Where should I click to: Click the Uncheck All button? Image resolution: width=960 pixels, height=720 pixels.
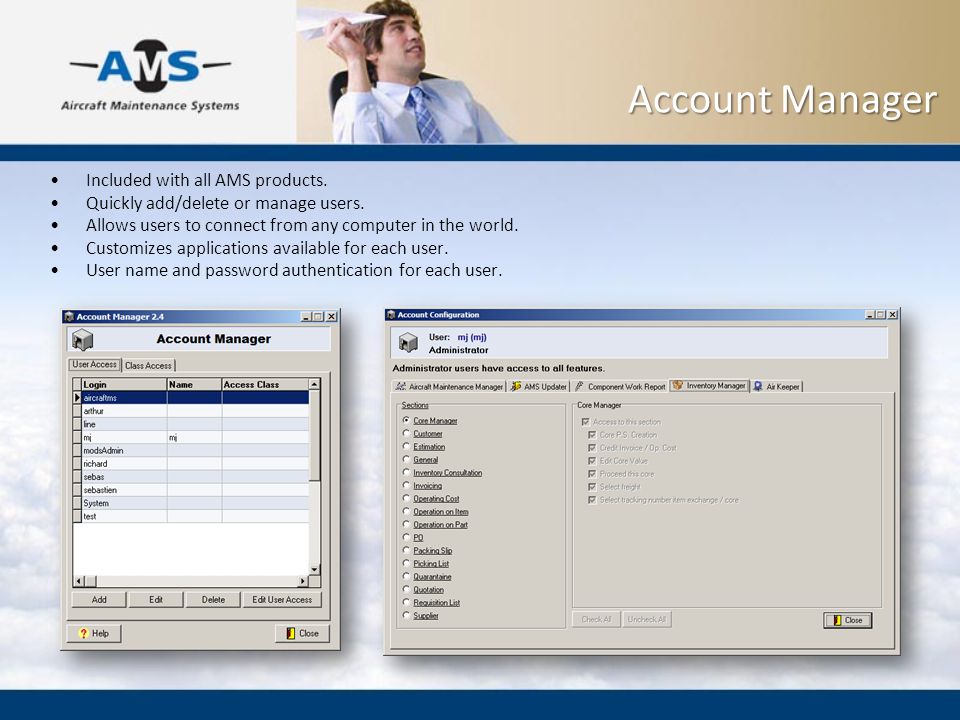click(x=647, y=619)
